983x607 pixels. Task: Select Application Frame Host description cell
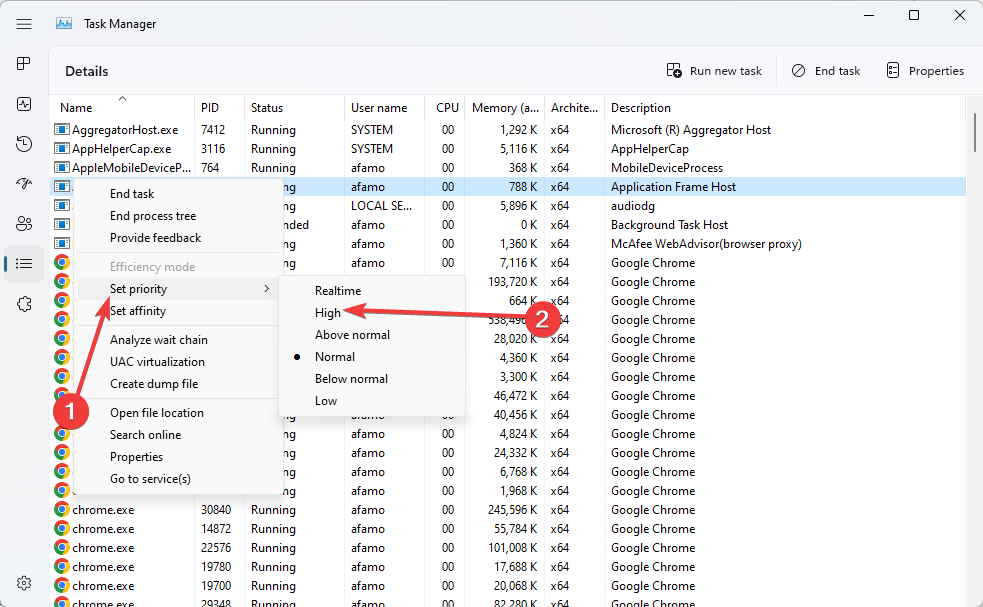(673, 187)
